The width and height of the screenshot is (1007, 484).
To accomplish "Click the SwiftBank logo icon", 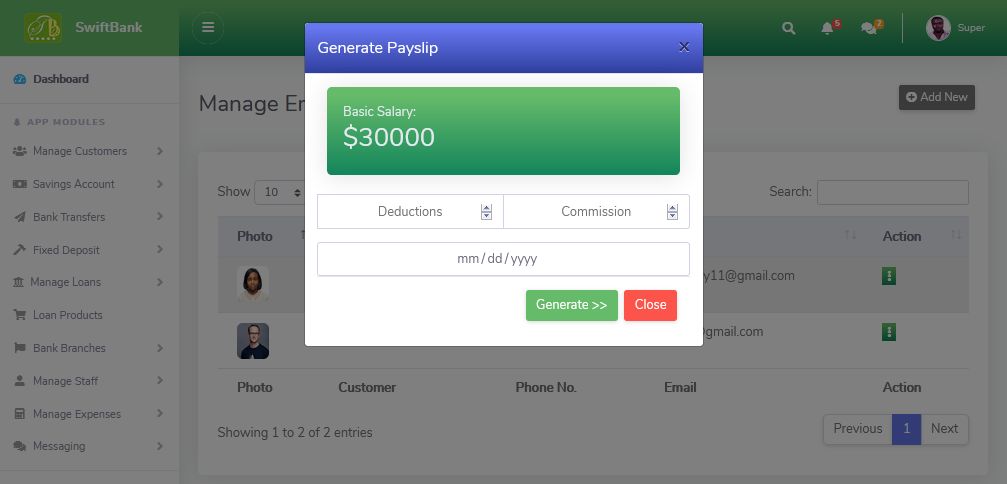I will coord(42,28).
